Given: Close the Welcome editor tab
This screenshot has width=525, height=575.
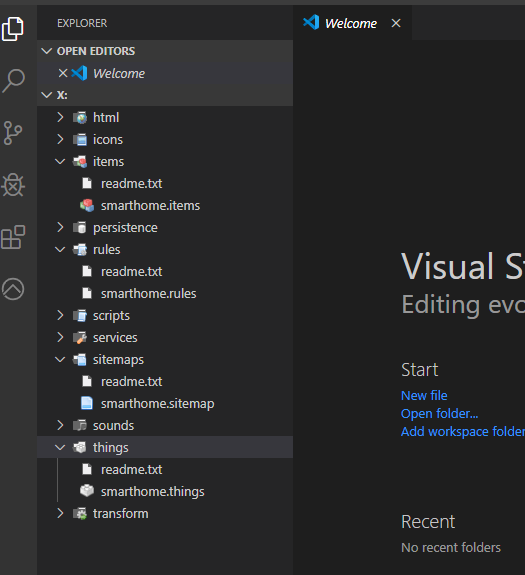Looking at the screenshot, I should pyautogui.click(x=396, y=23).
